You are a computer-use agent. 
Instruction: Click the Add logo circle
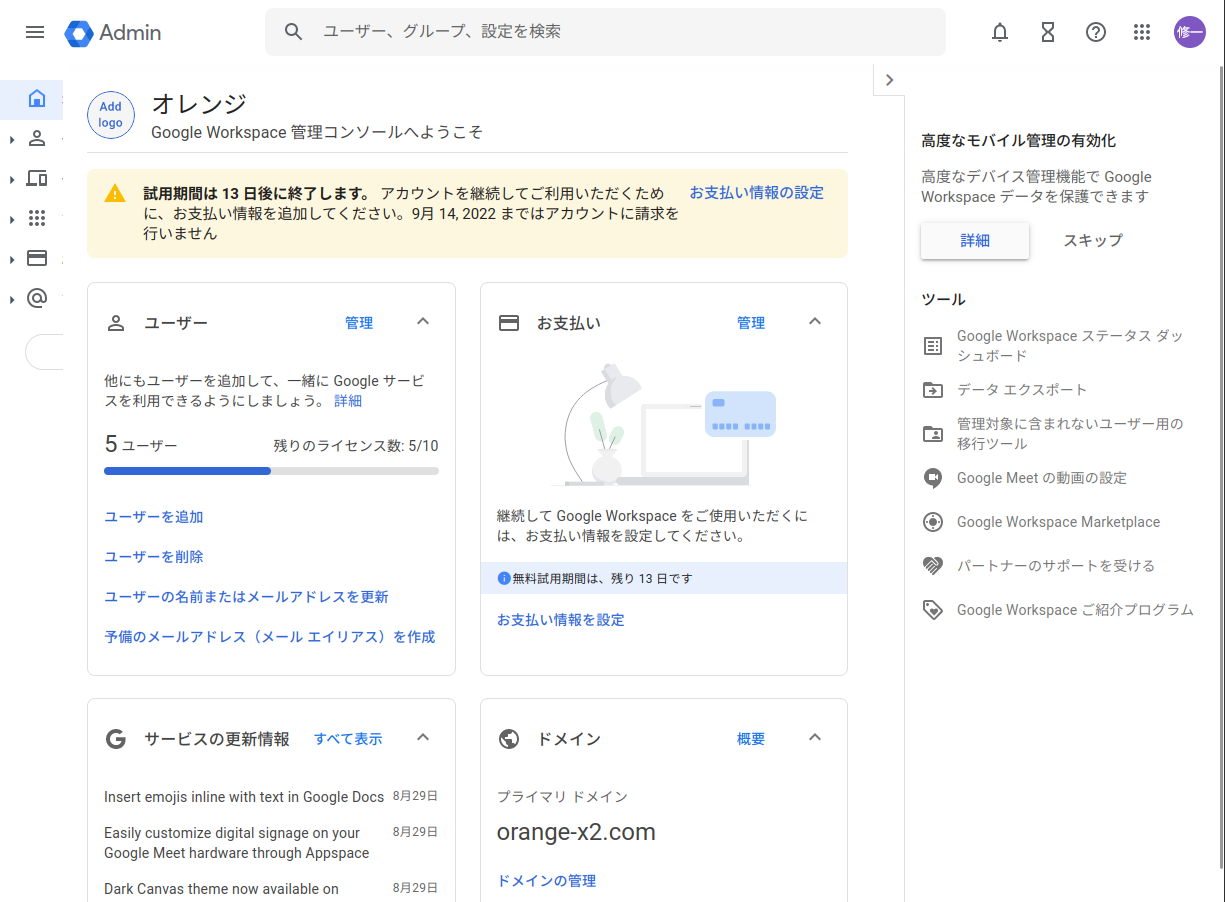point(111,114)
